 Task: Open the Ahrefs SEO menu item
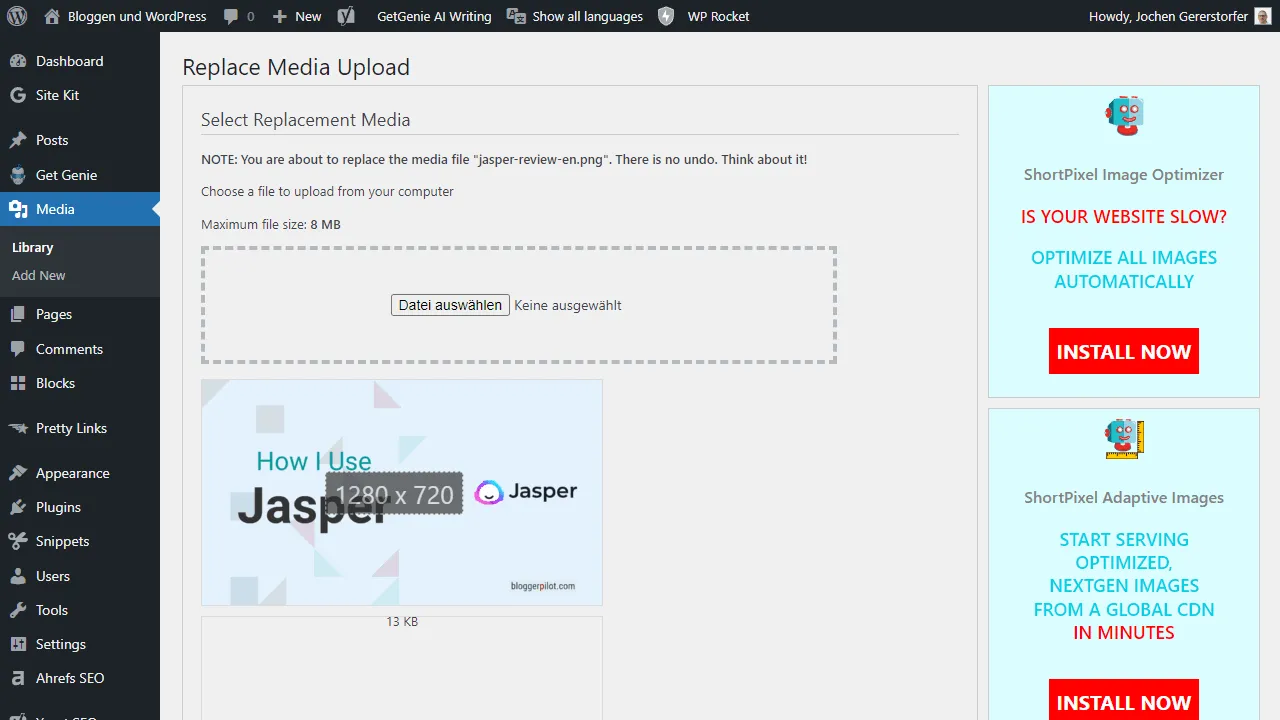(80, 678)
